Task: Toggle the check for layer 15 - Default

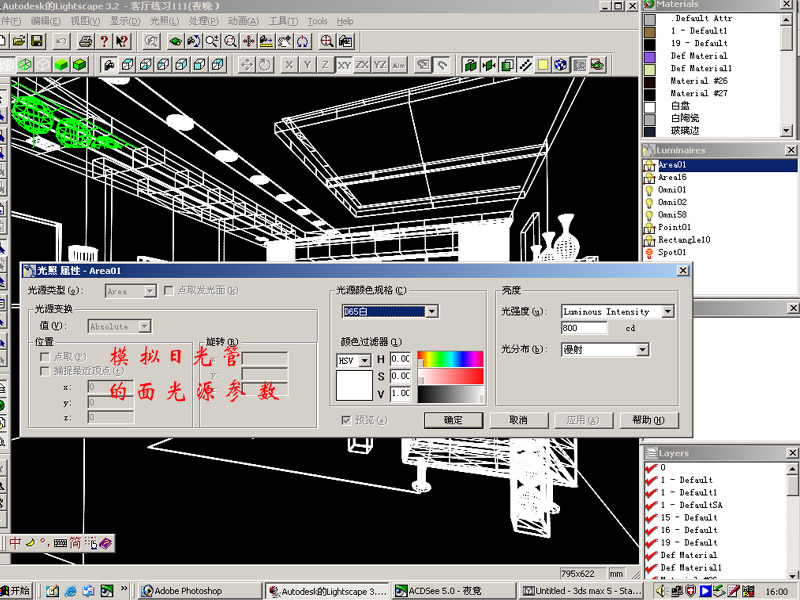Action: pyautogui.click(x=651, y=517)
